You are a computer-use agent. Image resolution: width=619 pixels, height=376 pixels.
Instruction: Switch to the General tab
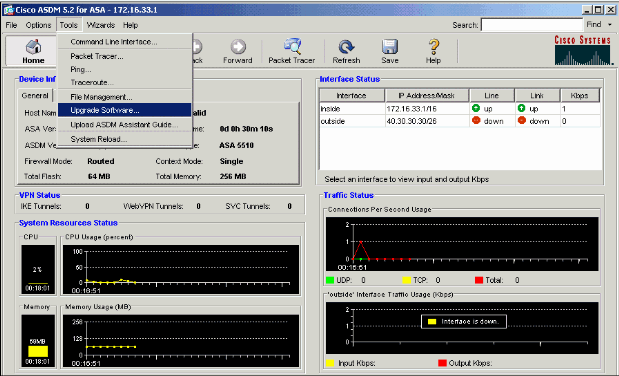pos(35,96)
